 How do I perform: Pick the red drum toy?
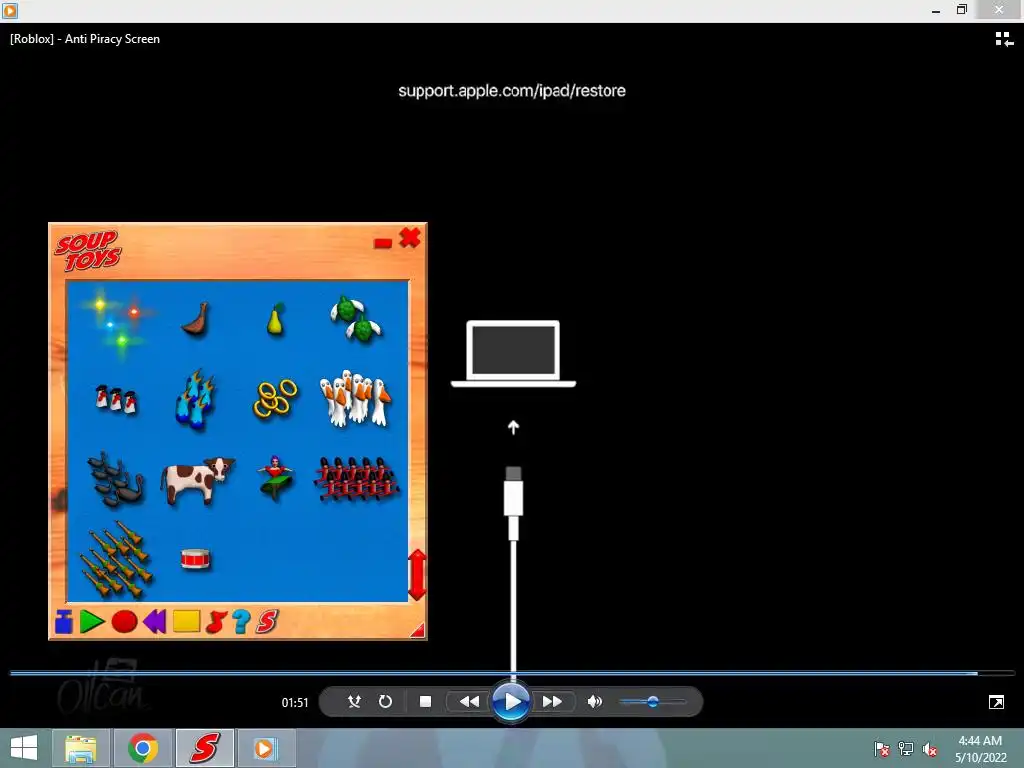[195, 559]
